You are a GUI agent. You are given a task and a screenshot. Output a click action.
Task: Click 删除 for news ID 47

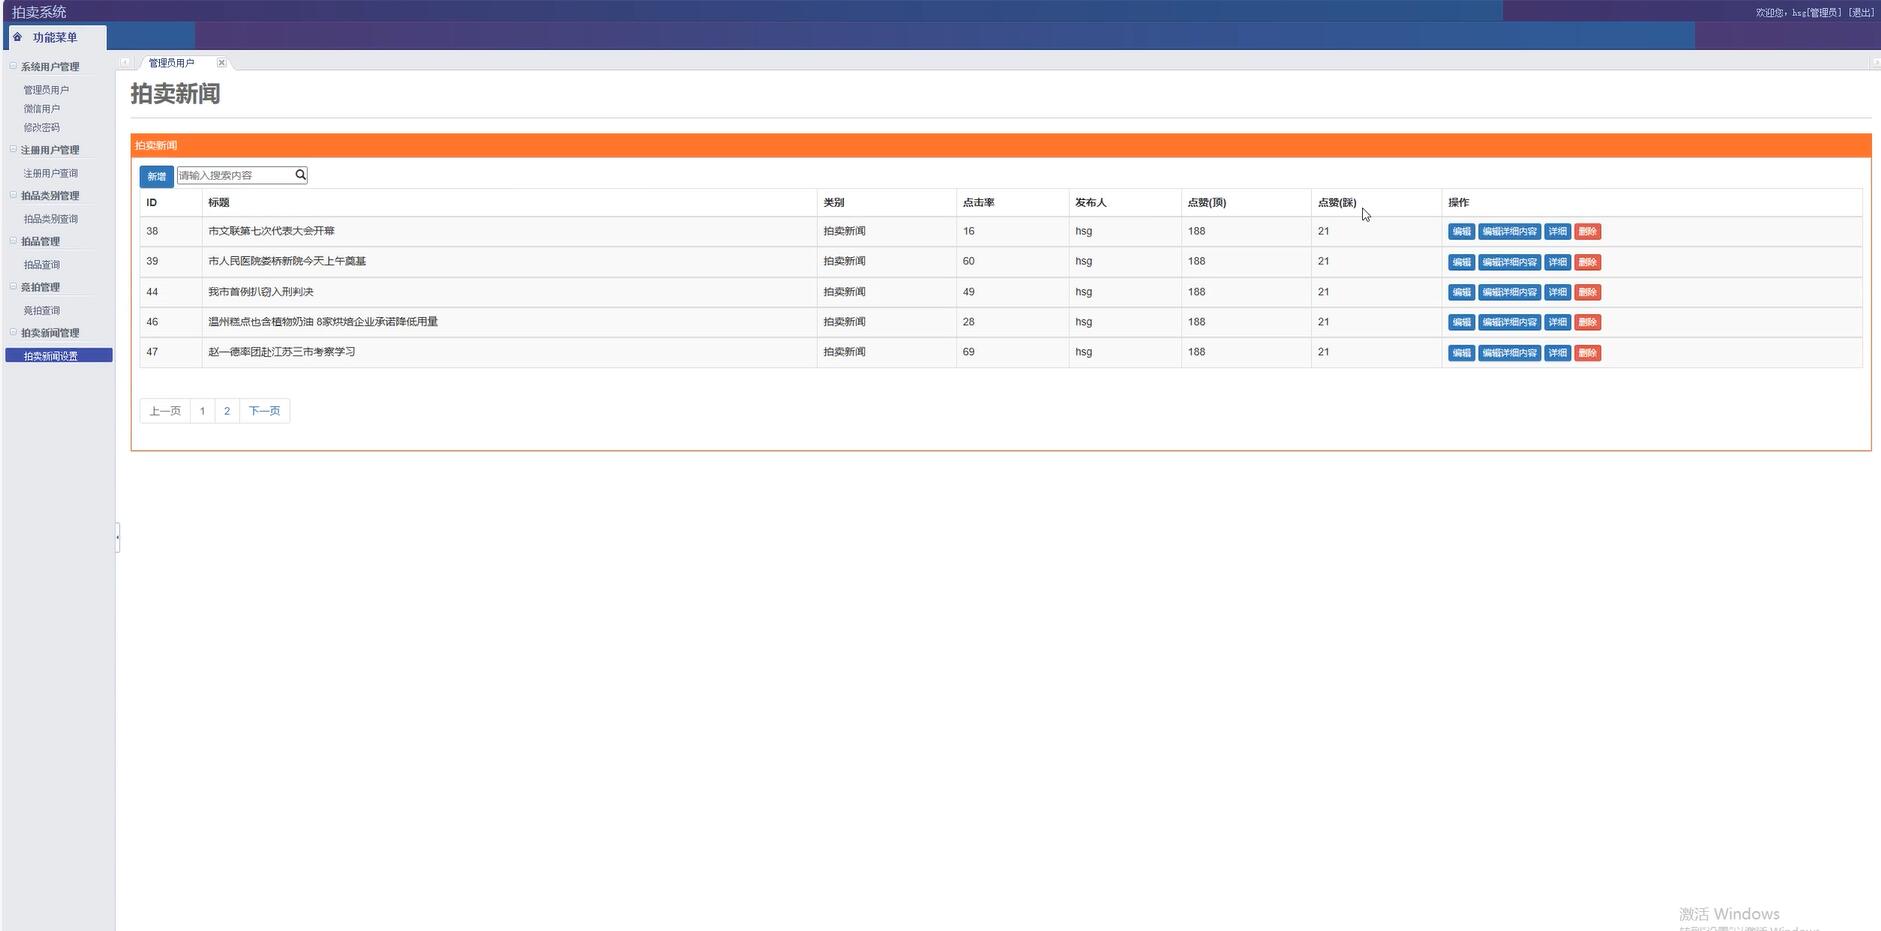[x=1588, y=353]
